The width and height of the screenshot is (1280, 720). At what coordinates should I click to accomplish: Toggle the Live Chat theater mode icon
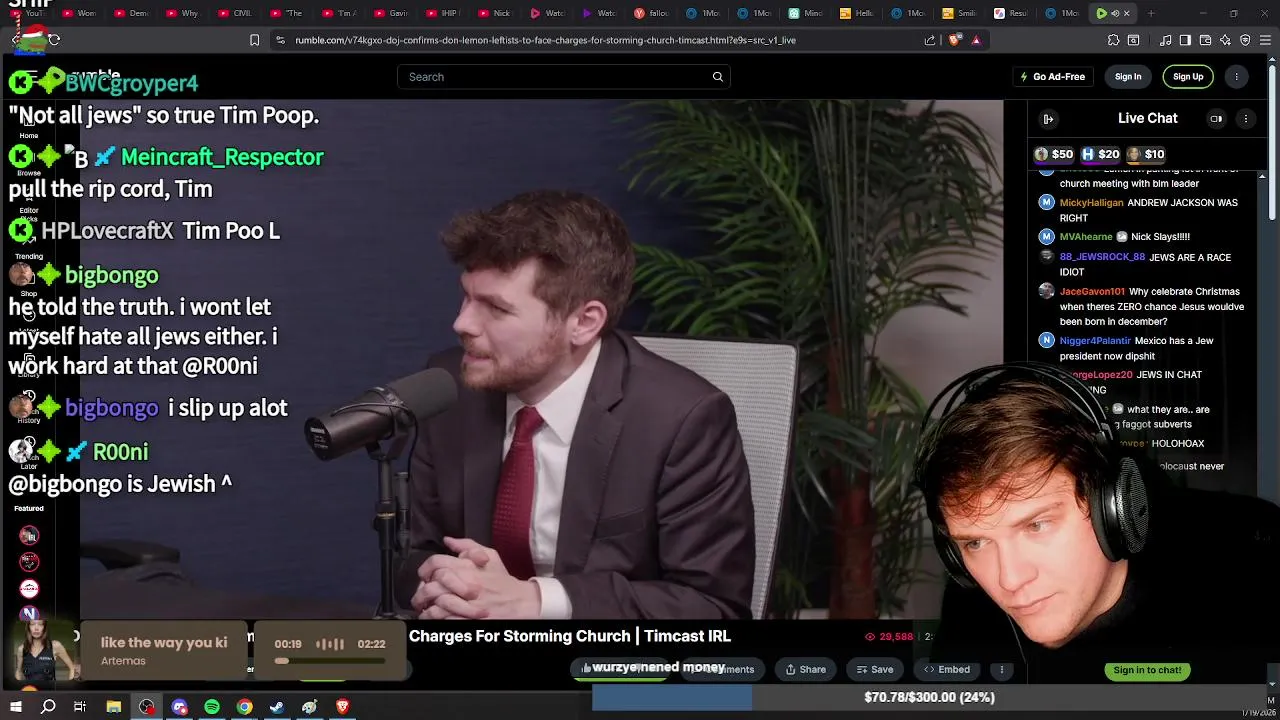coord(1216,119)
